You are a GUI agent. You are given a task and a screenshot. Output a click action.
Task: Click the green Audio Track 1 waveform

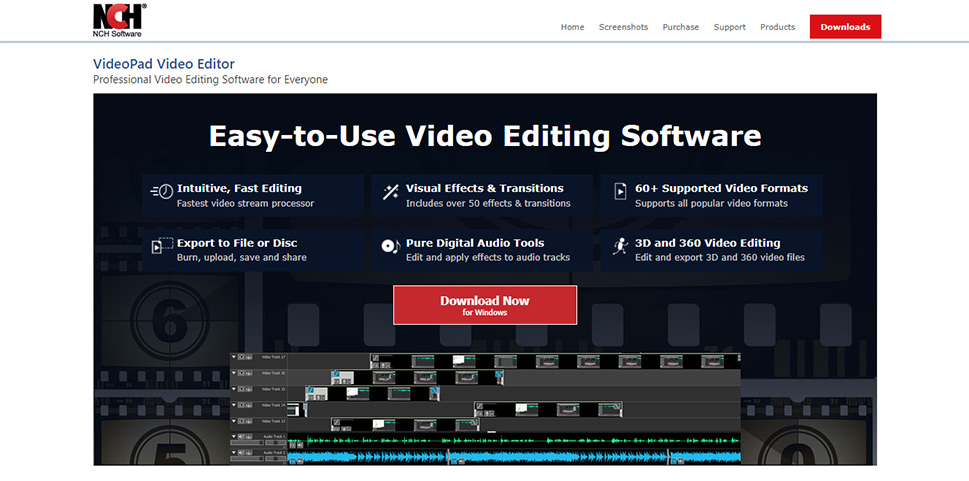coord(514,441)
